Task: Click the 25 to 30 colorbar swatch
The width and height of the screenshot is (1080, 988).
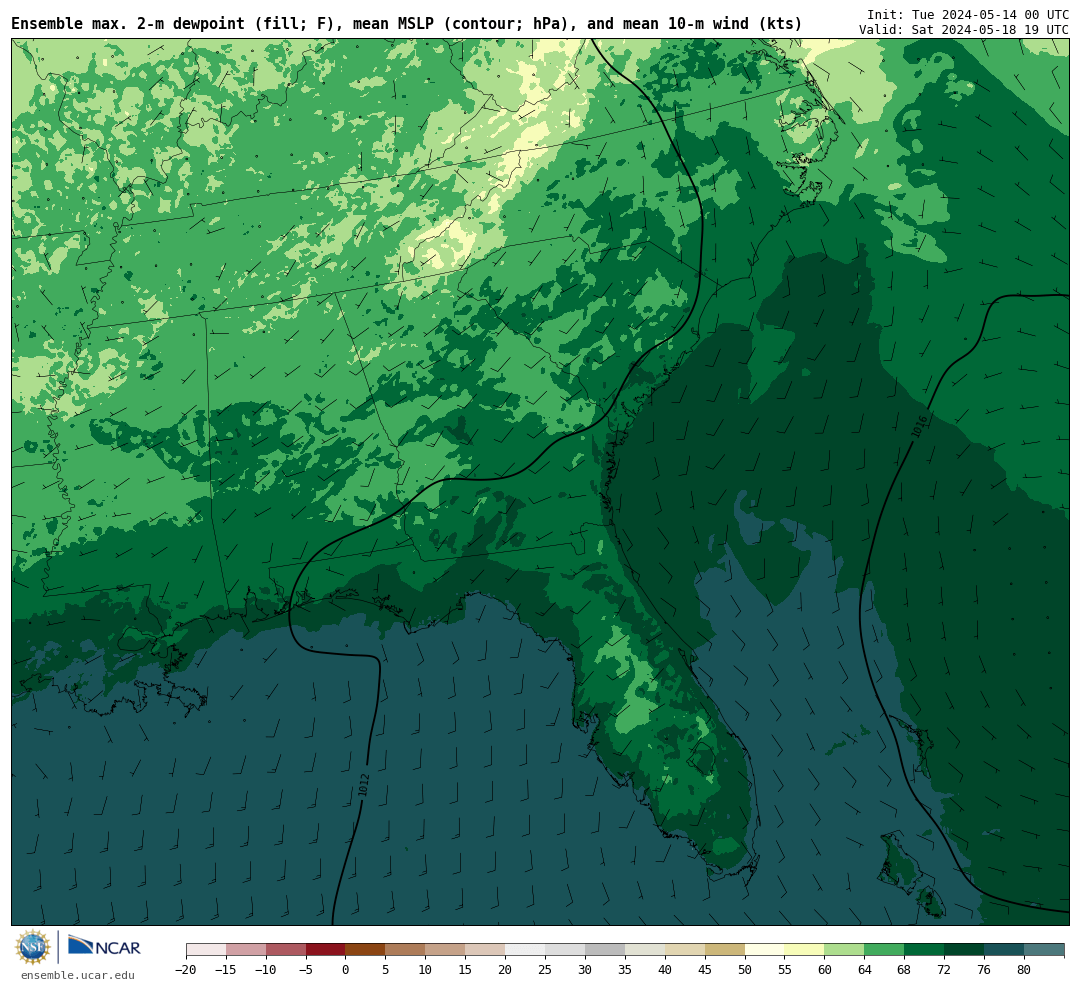Action: click(x=565, y=950)
